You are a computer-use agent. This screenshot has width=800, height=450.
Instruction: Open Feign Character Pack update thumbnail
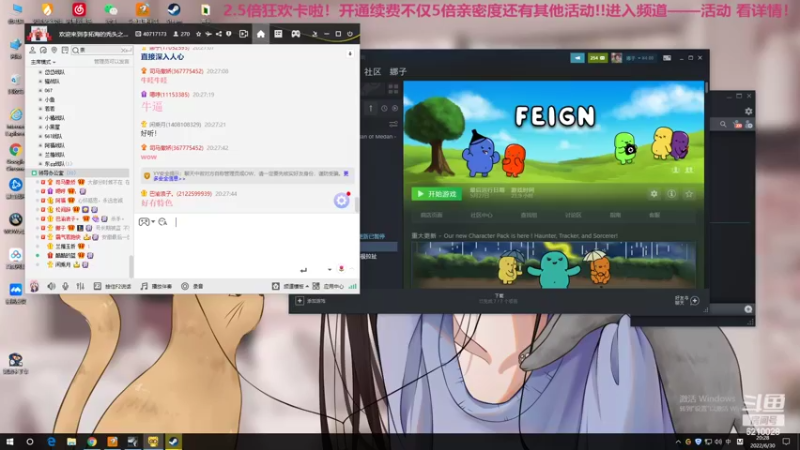pos(554,265)
